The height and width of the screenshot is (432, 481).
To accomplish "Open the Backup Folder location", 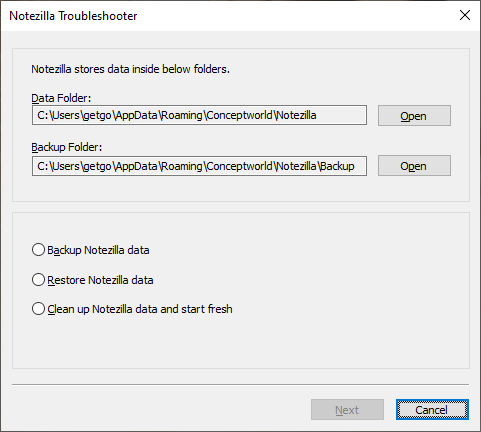I will (x=414, y=166).
